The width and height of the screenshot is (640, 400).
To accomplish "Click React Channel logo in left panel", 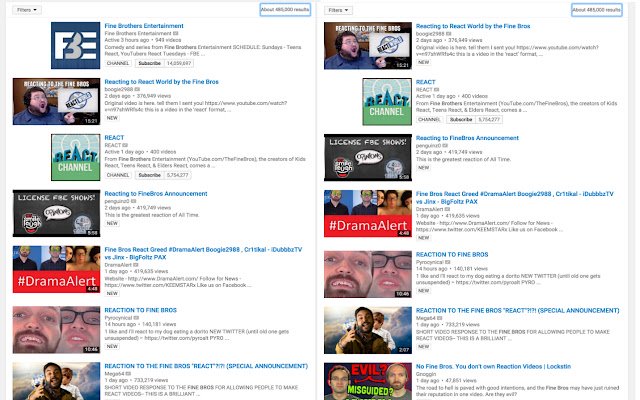I will 76,157.
